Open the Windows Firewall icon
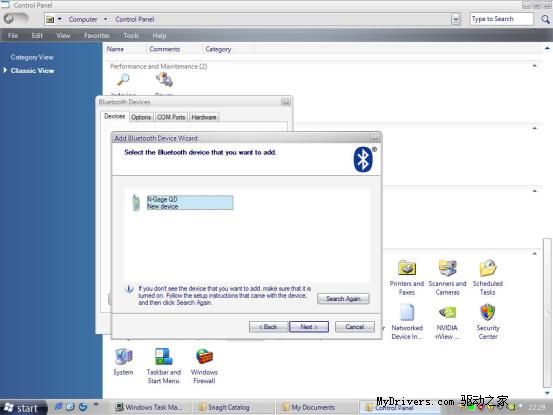This screenshot has width=553, height=415. pos(204,357)
